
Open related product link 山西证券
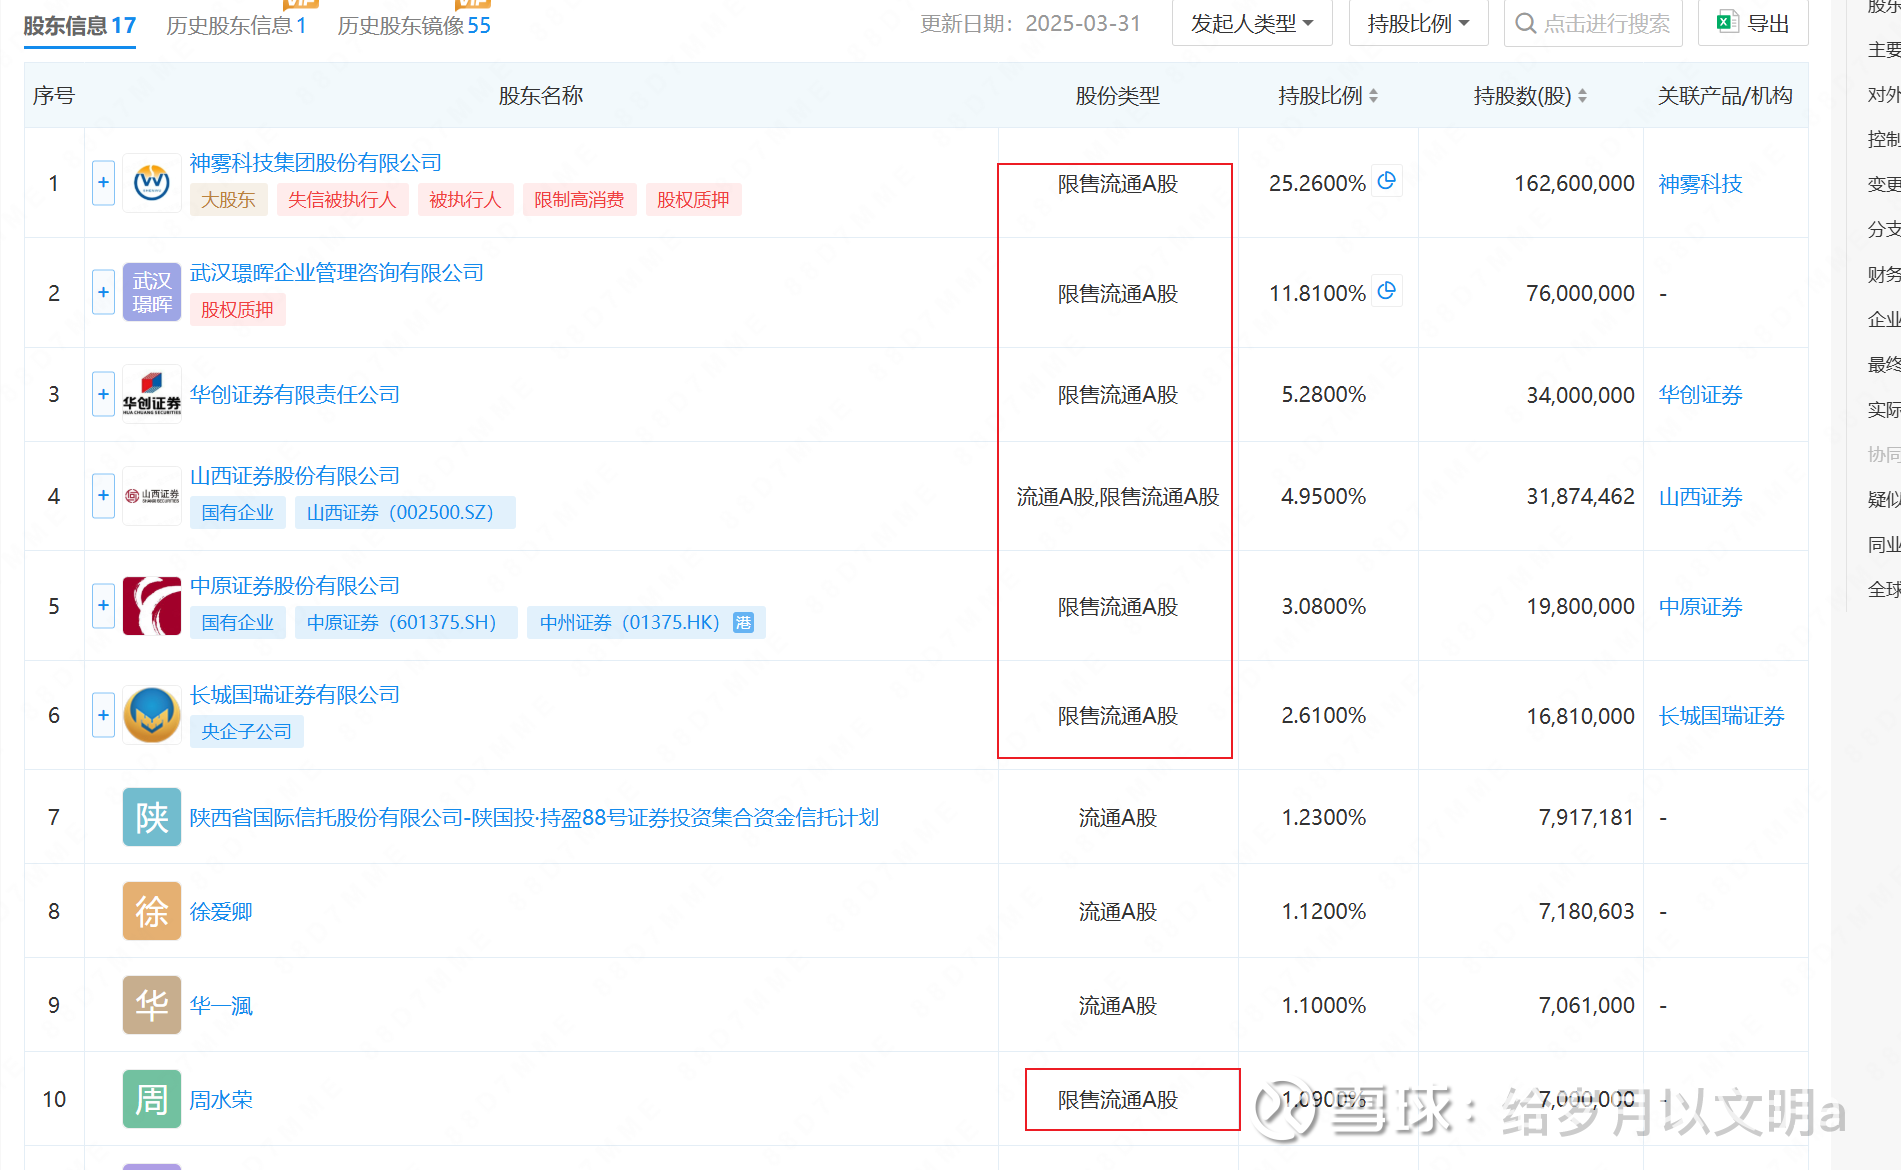1700,497
